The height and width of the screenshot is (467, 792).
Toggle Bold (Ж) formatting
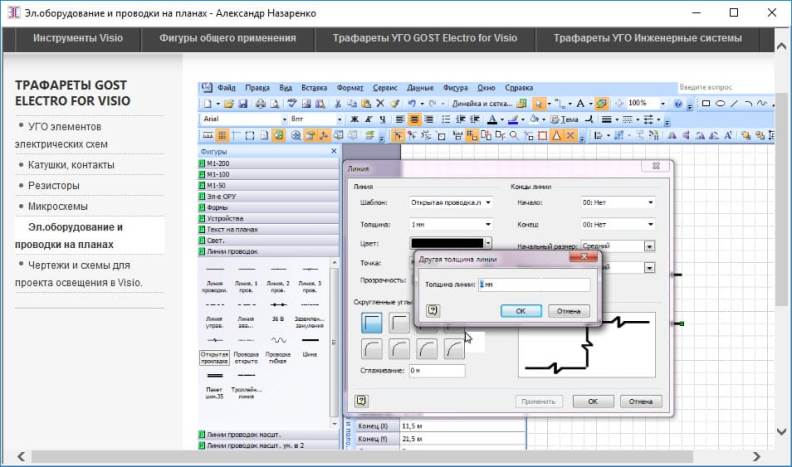pos(355,120)
